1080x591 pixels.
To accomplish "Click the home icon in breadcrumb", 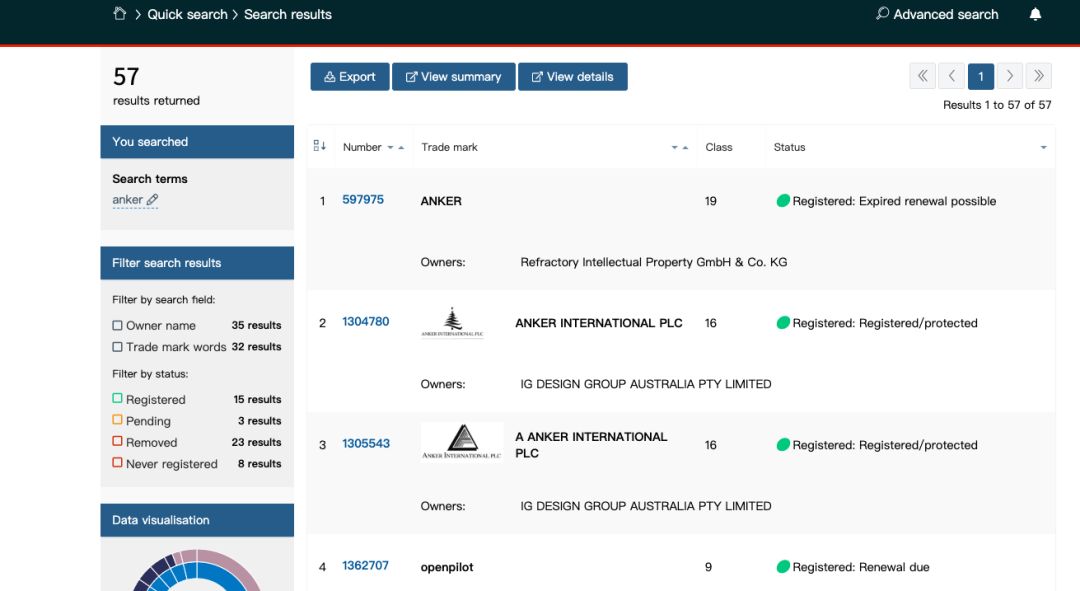I will tap(120, 14).
